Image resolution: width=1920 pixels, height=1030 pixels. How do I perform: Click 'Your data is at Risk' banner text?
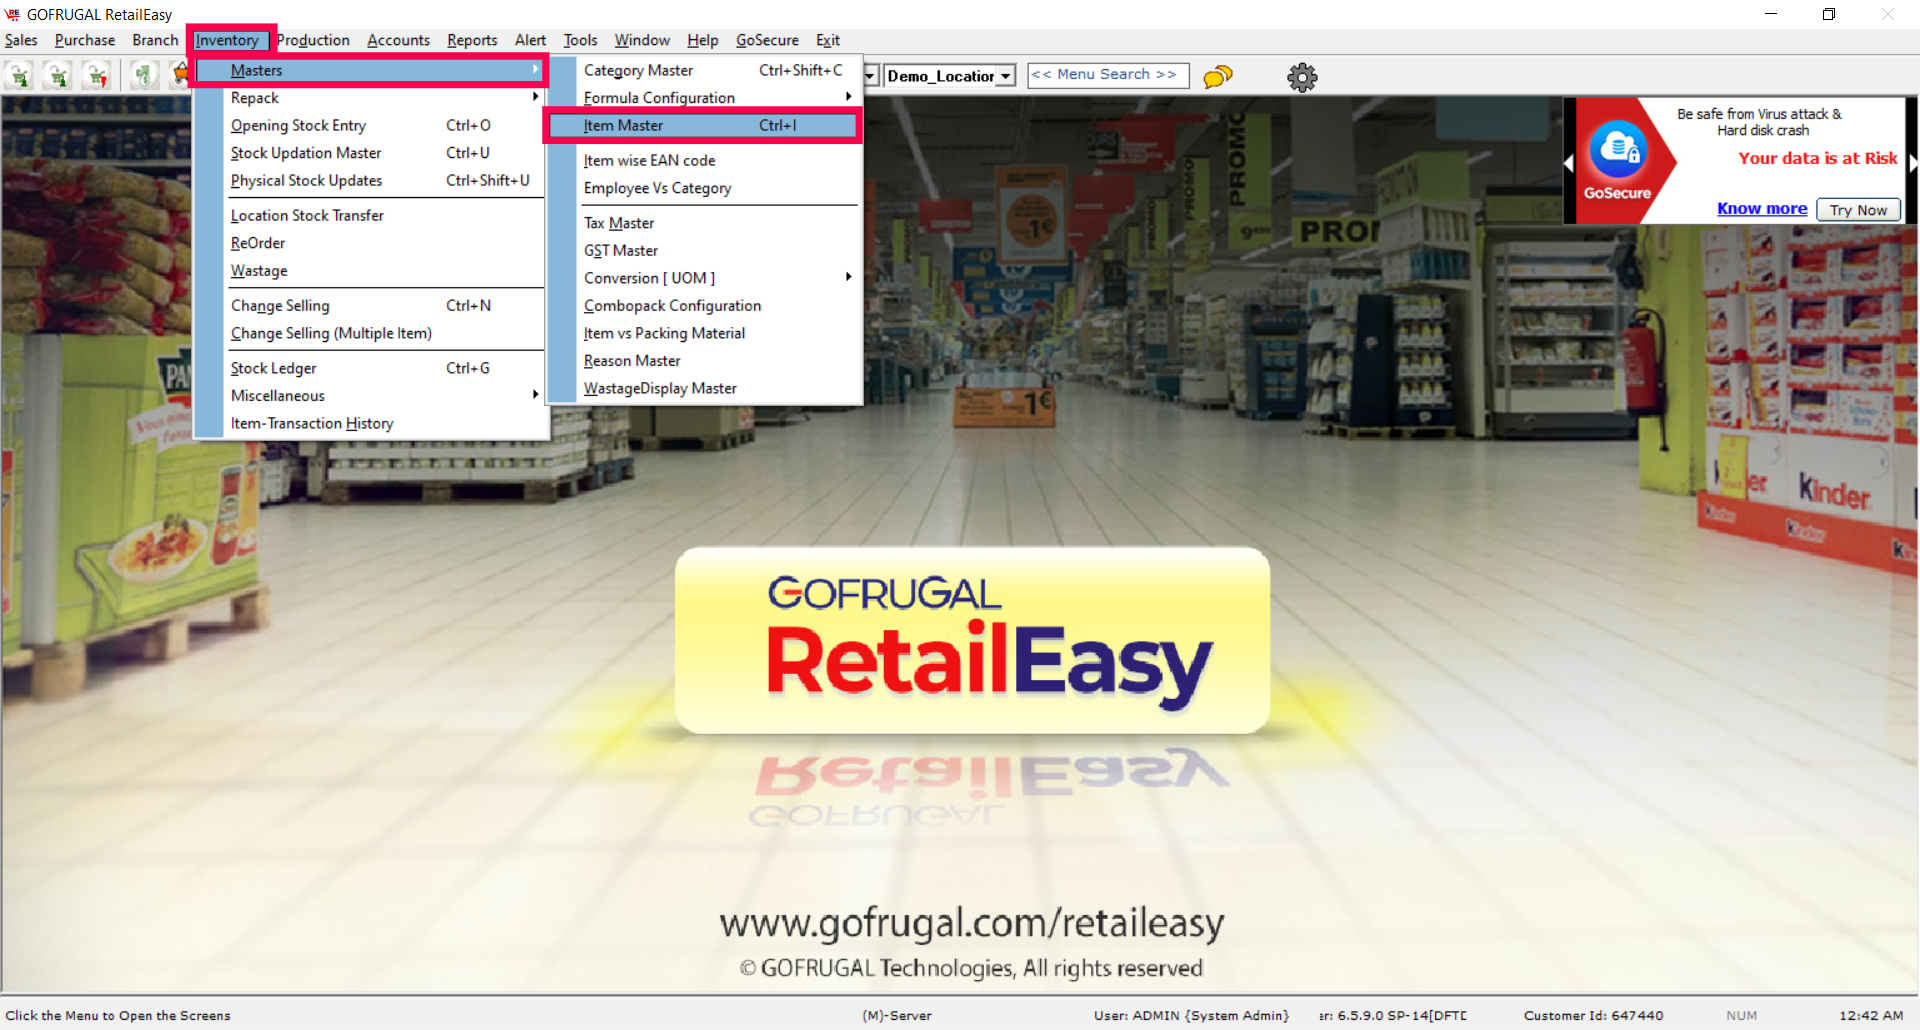tap(1818, 158)
